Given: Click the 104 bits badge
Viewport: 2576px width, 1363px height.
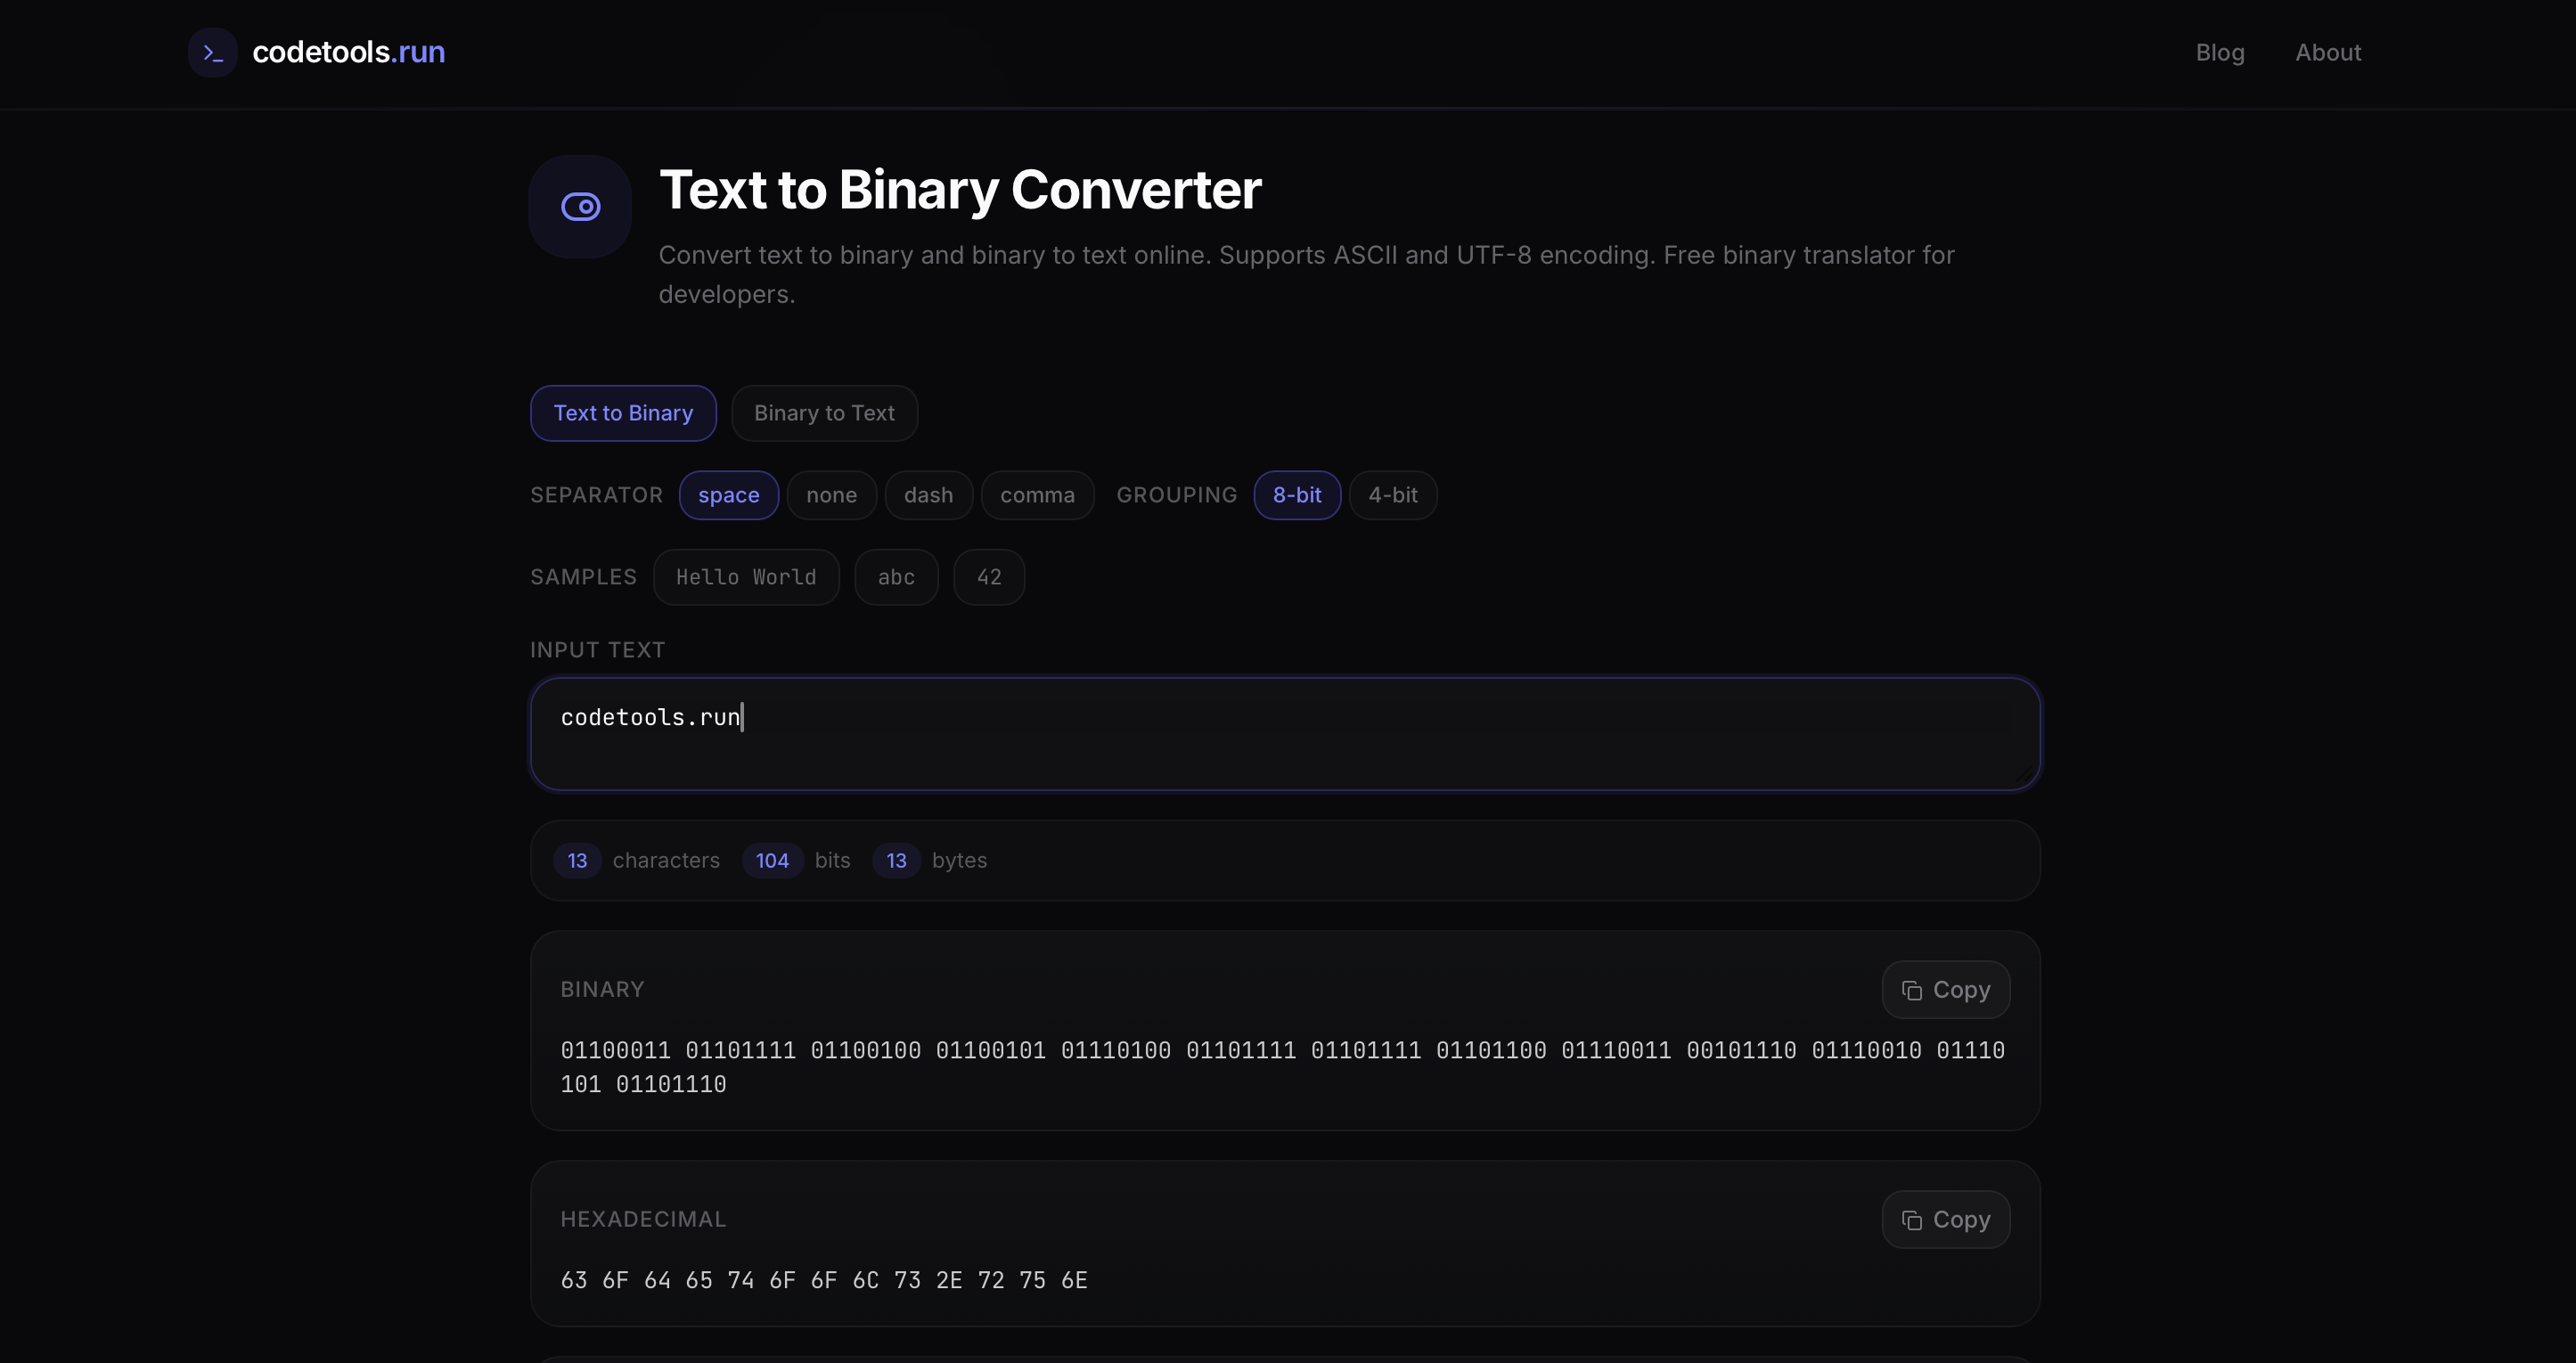Looking at the screenshot, I should tap(771, 860).
